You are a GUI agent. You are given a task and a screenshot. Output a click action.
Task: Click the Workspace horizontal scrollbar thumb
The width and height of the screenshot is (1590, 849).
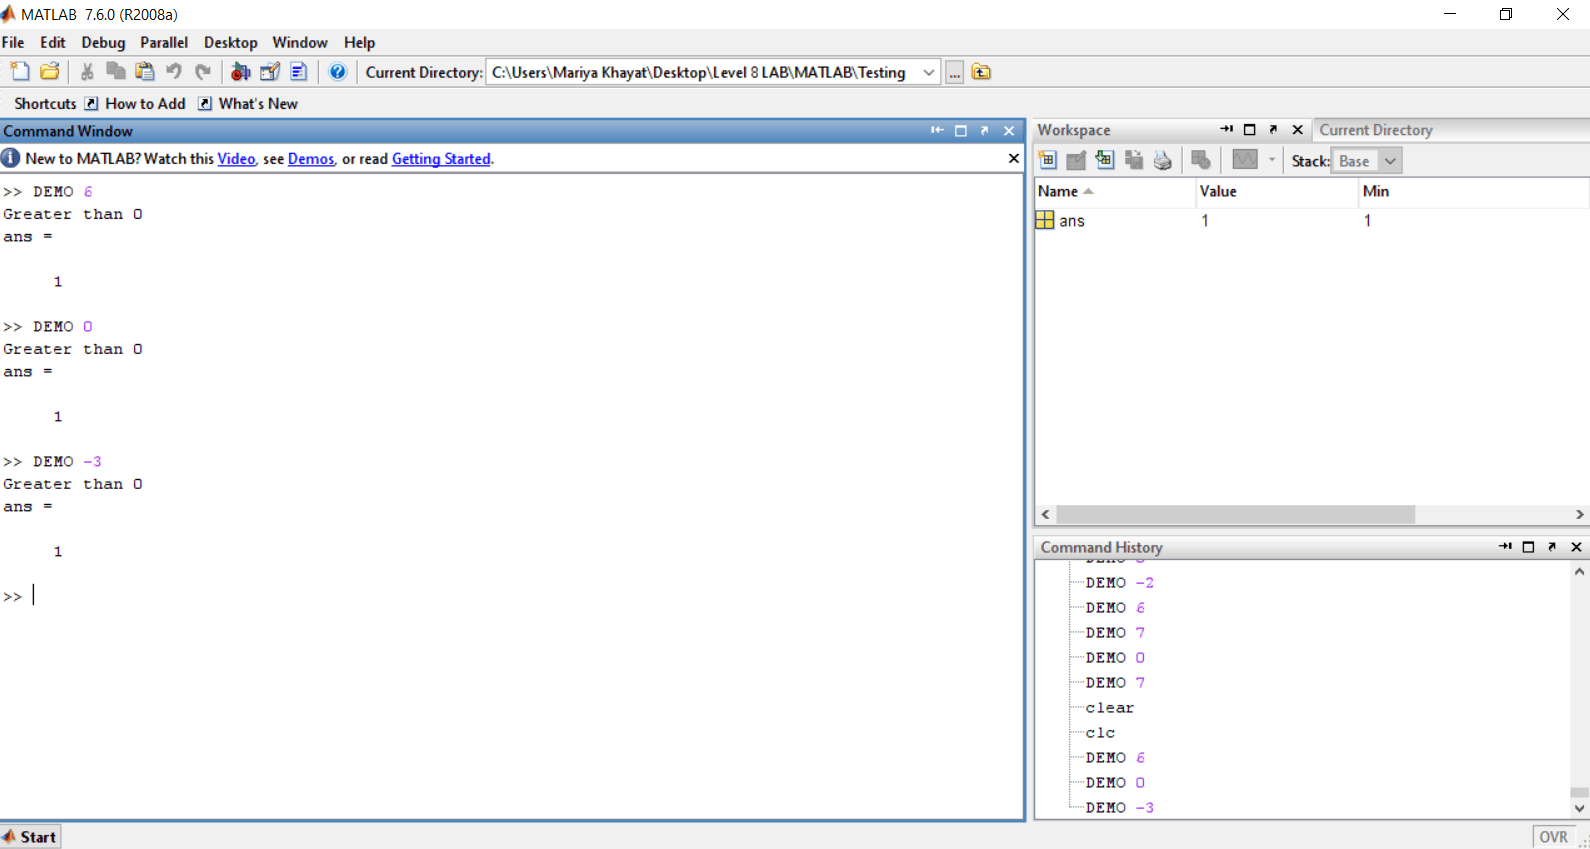(x=1236, y=514)
